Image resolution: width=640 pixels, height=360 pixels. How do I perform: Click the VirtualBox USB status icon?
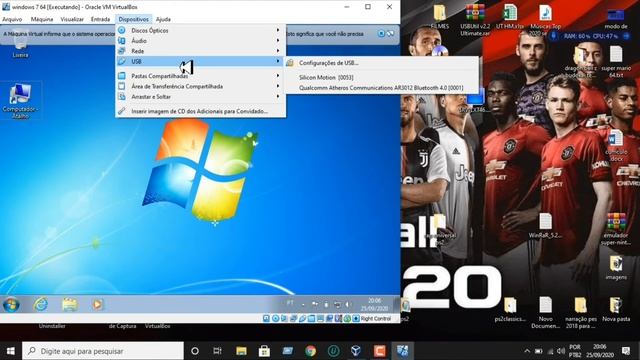[x=302, y=318]
